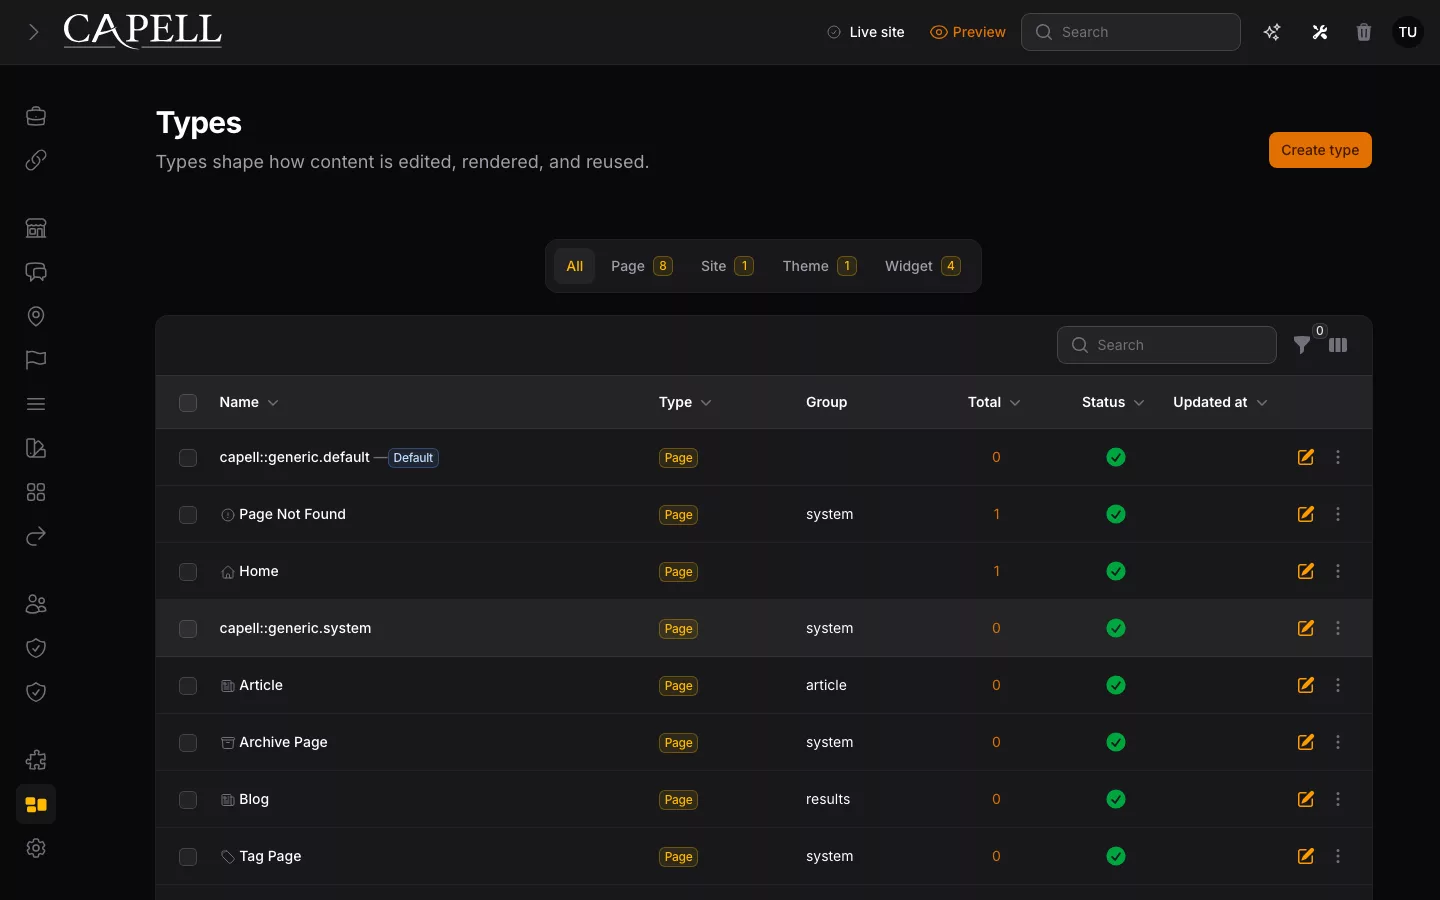
Task: Open the users group icon in sidebar
Action: click(x=36, y=604)
